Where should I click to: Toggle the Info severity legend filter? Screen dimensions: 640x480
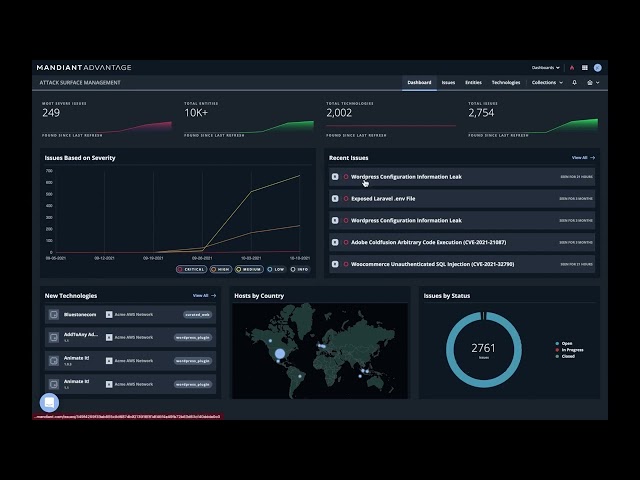pos(300,269)
